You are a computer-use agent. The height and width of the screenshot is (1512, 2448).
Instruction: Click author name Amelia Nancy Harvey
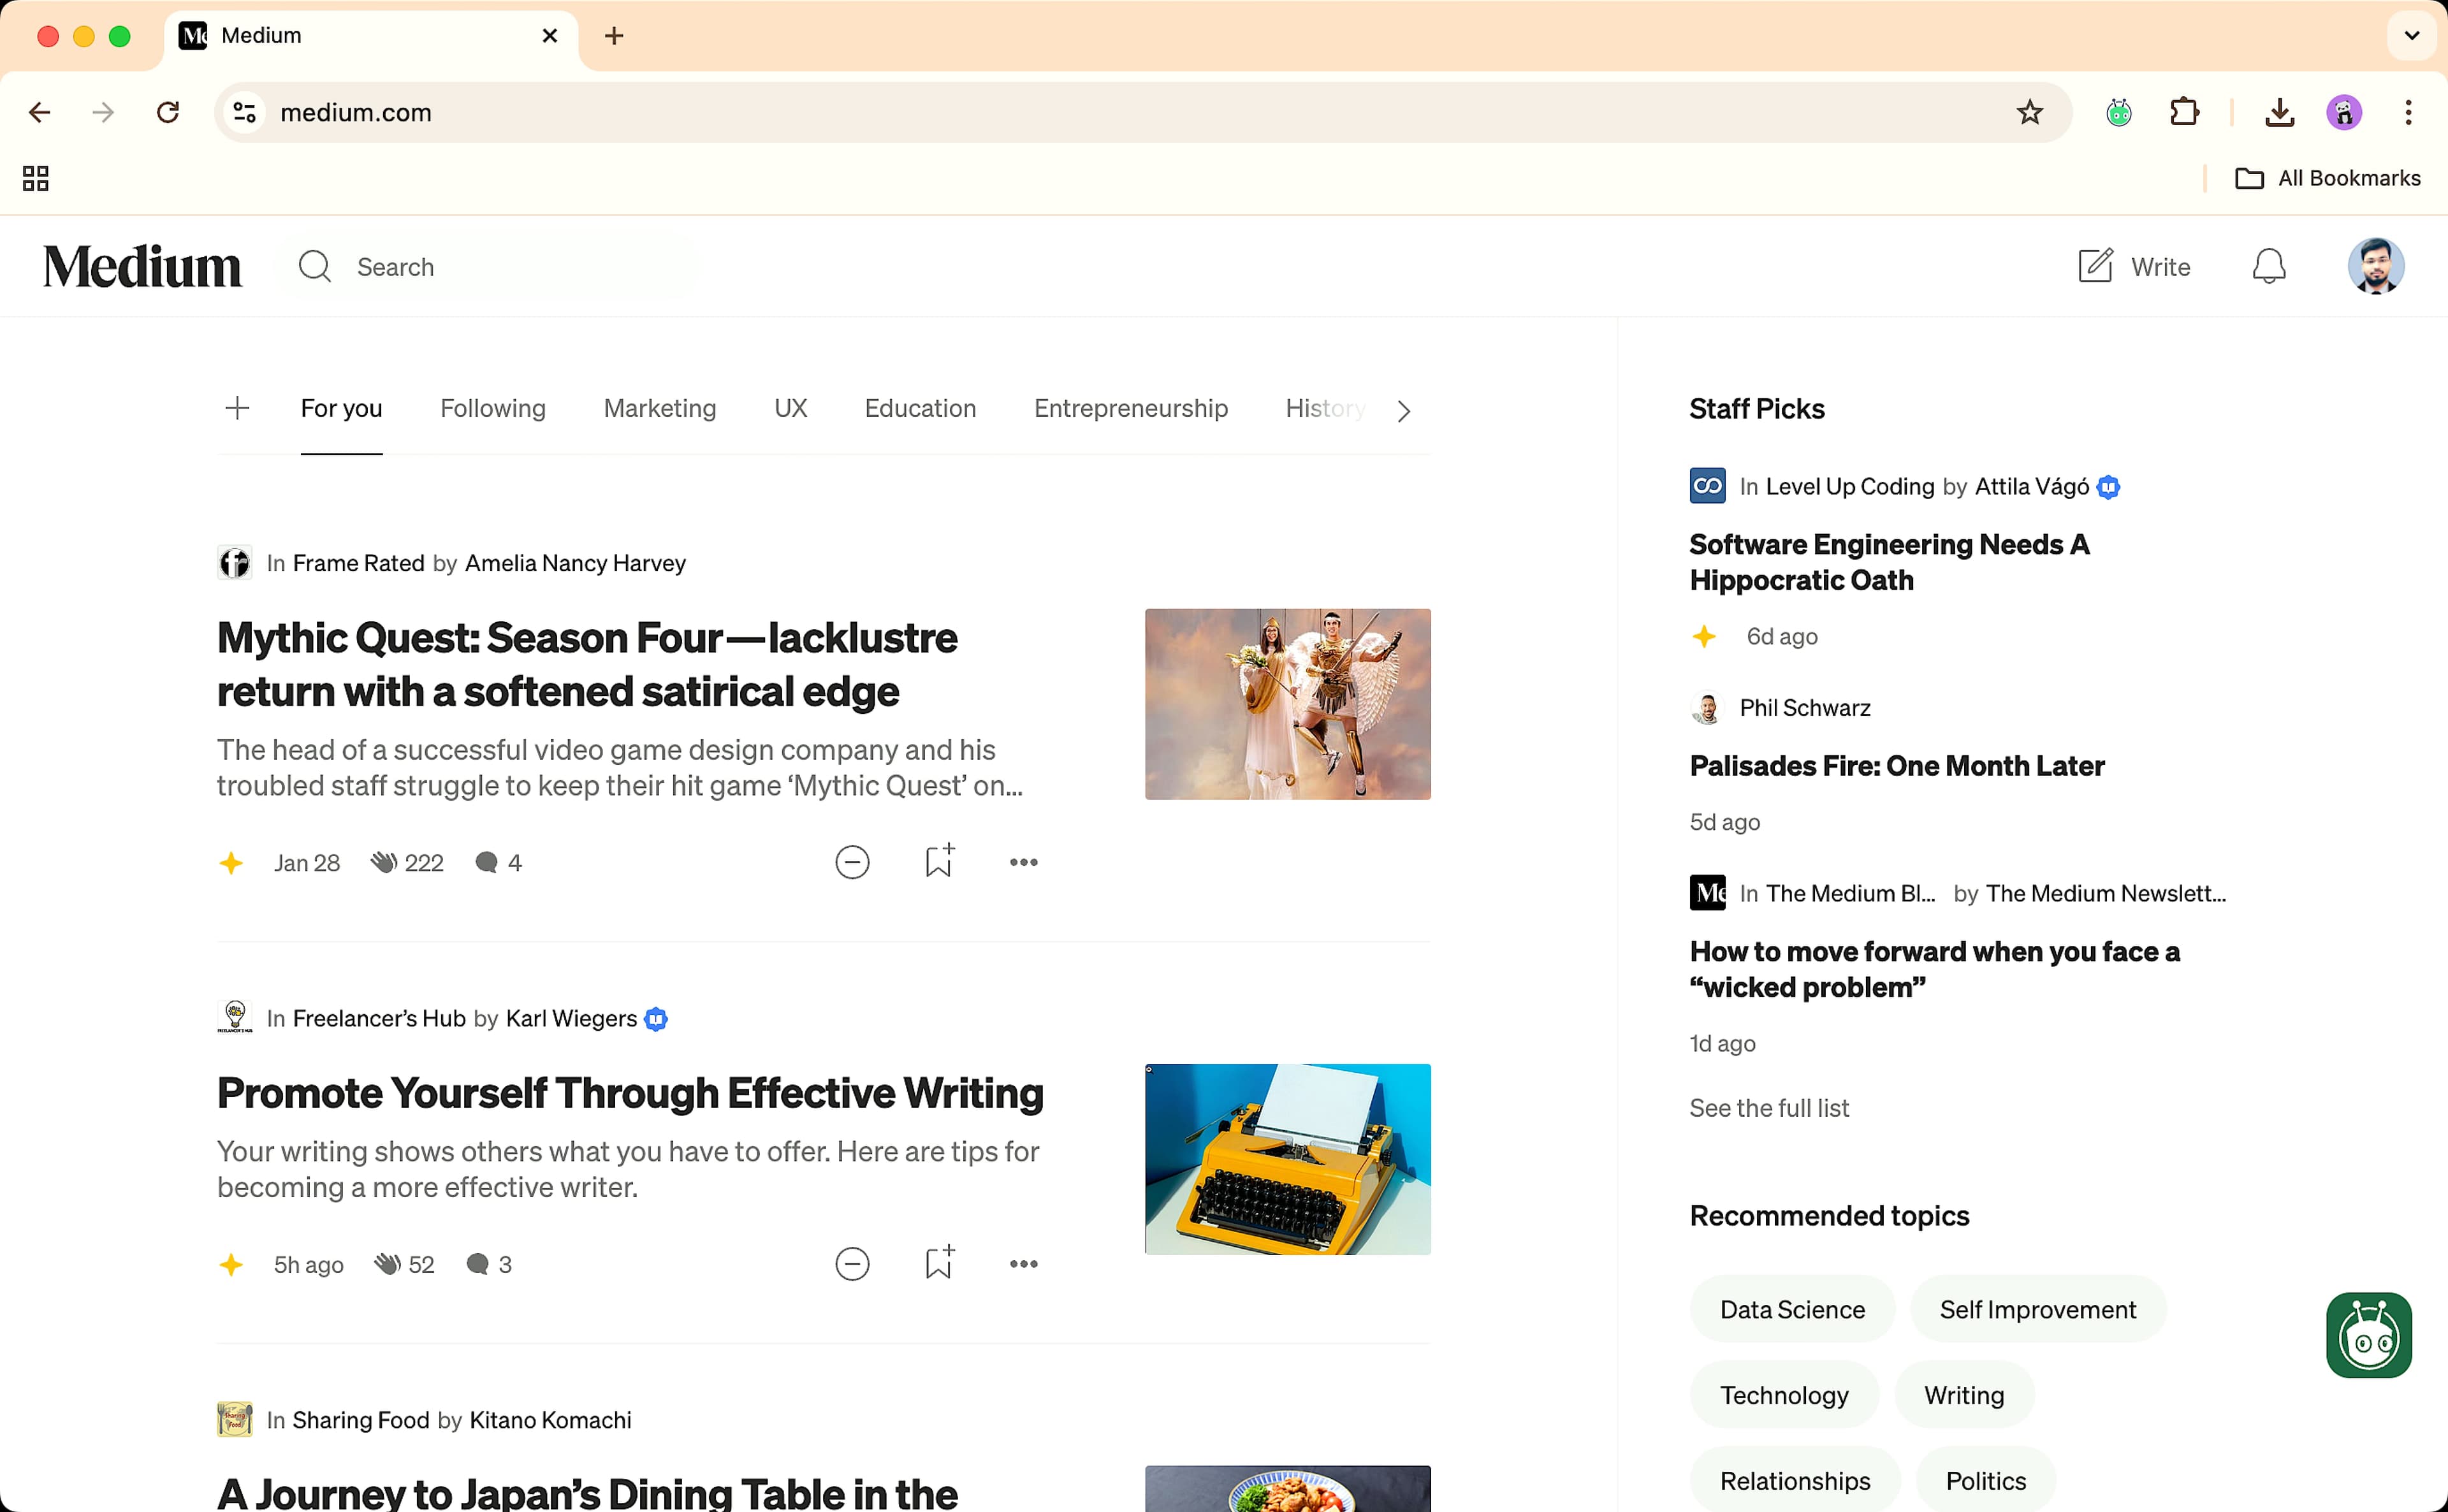click(x=575, y=563)
